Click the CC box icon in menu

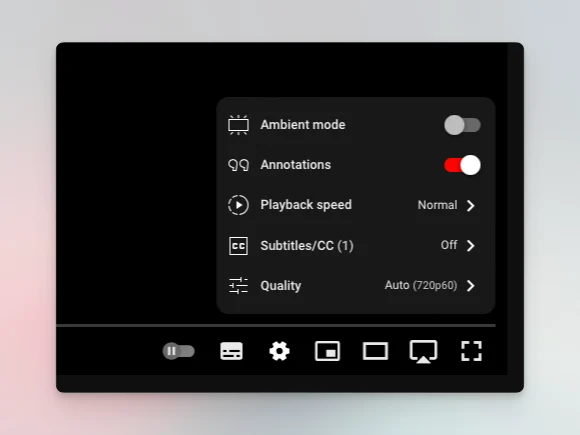(x=239, y=246)
